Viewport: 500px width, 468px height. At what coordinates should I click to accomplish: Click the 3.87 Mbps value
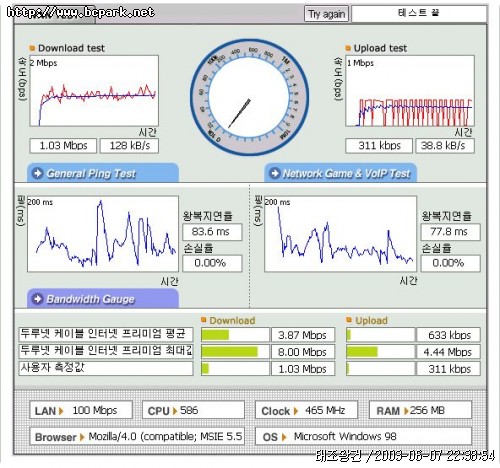[x=303, y=335]
